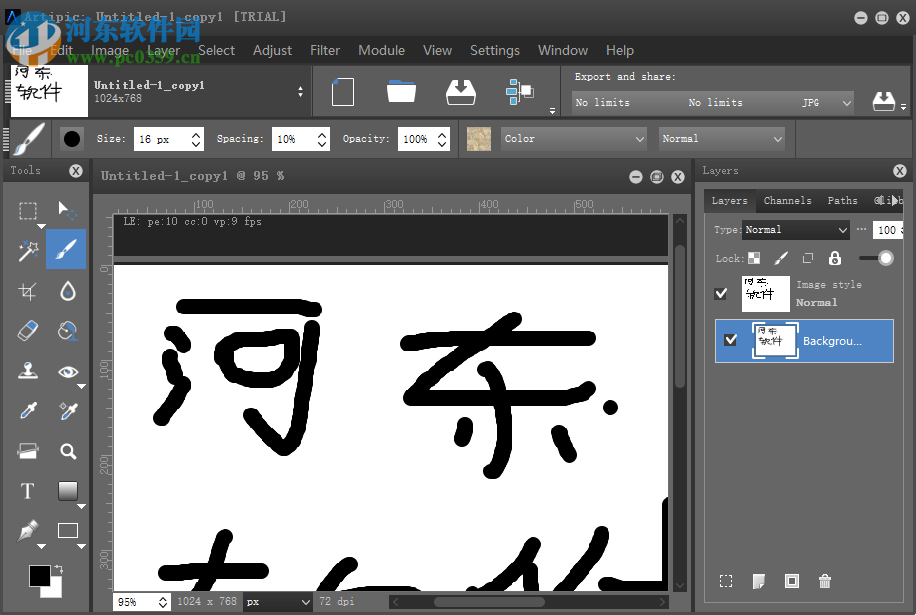This screenshot has height=615, width=916.
Task: Select the Rectangular Selection tool
Action: (x=28, y=210)
